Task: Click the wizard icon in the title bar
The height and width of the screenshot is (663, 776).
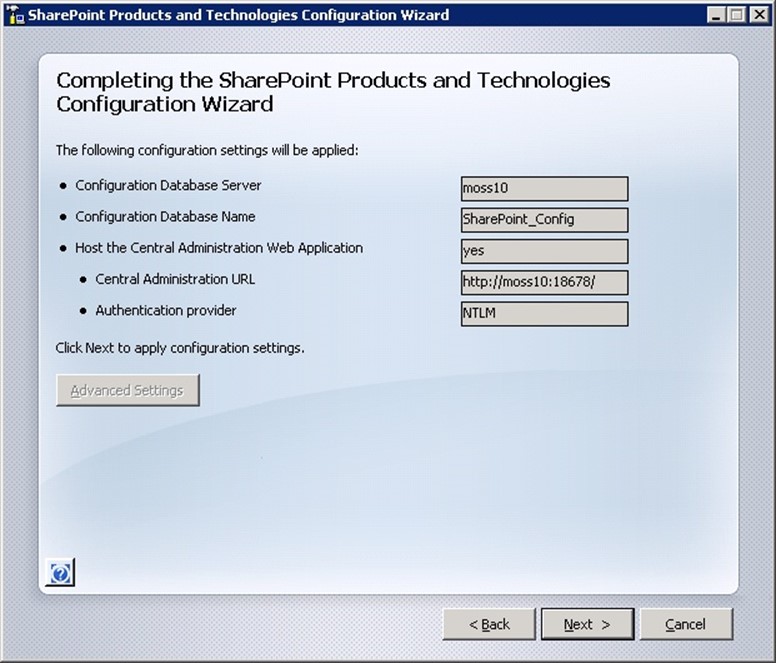Action: point(14,14)
